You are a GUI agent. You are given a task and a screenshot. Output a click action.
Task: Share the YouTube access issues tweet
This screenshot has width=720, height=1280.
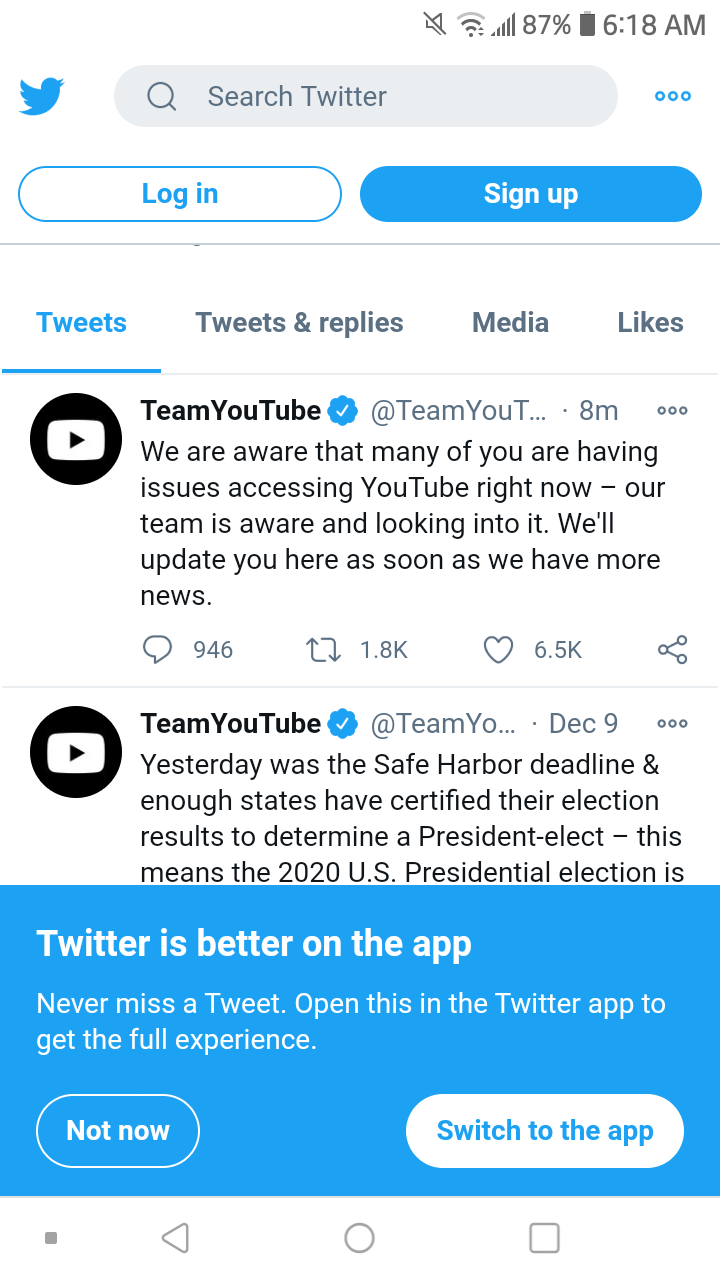click(672, 650)
